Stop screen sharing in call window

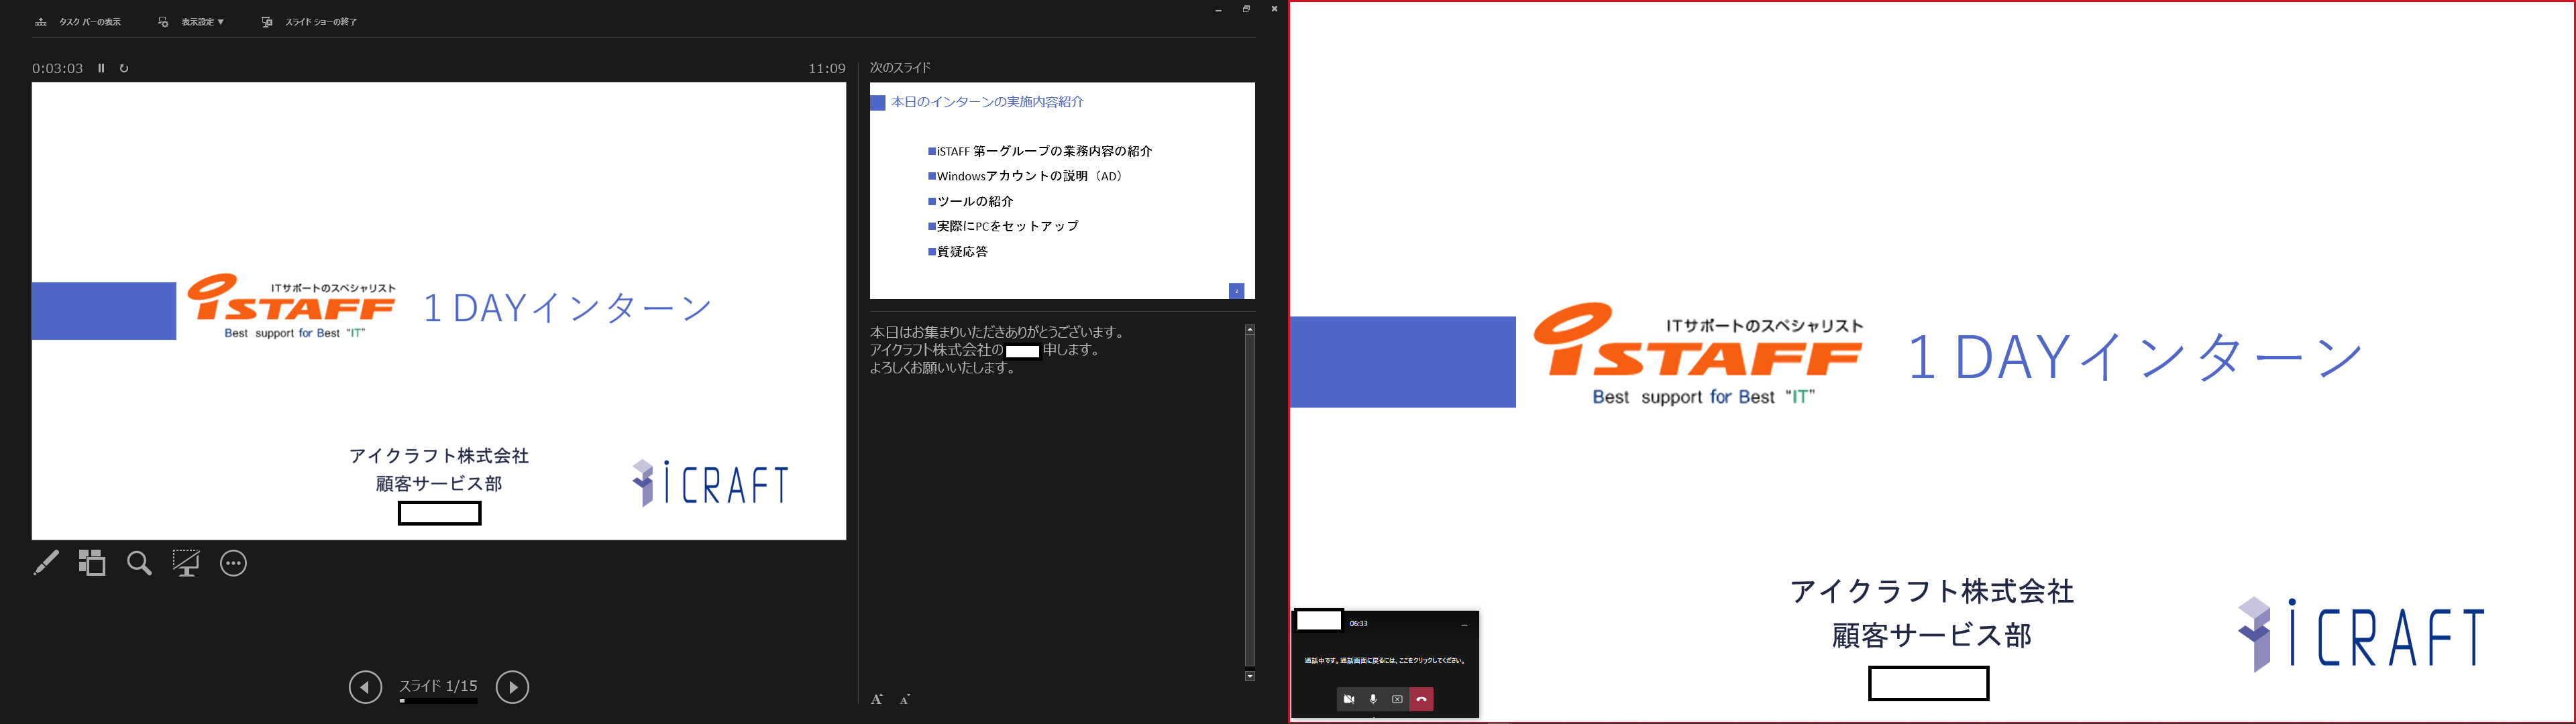[x=1397, y=699]
